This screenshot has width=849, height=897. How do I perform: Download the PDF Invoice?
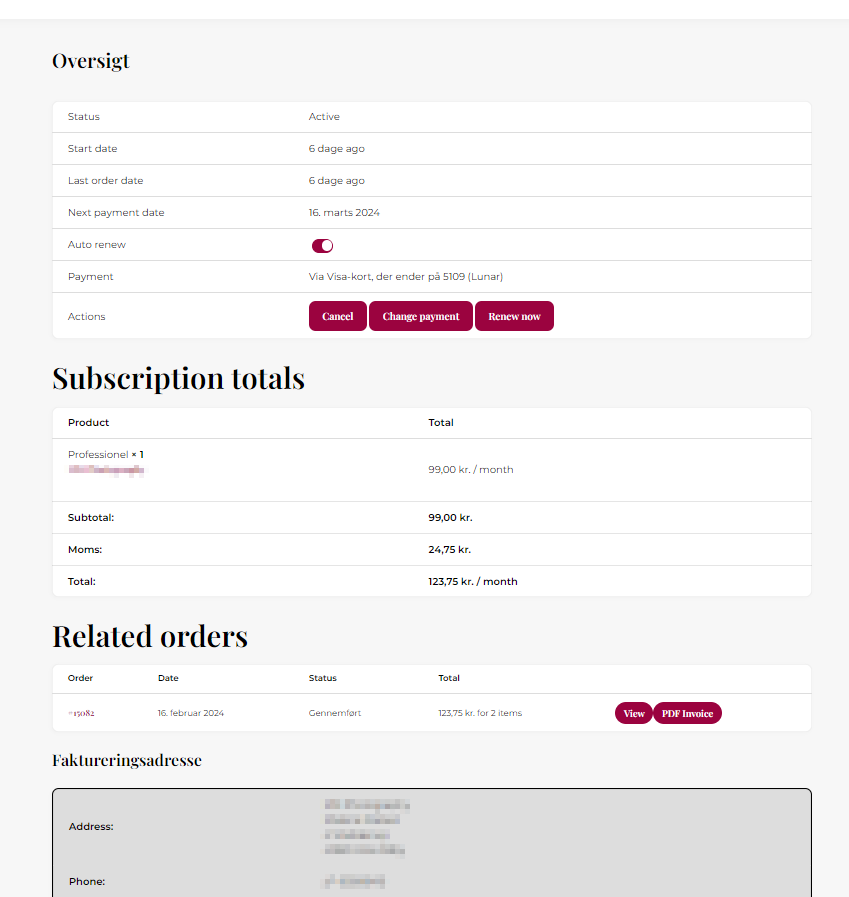687,713
